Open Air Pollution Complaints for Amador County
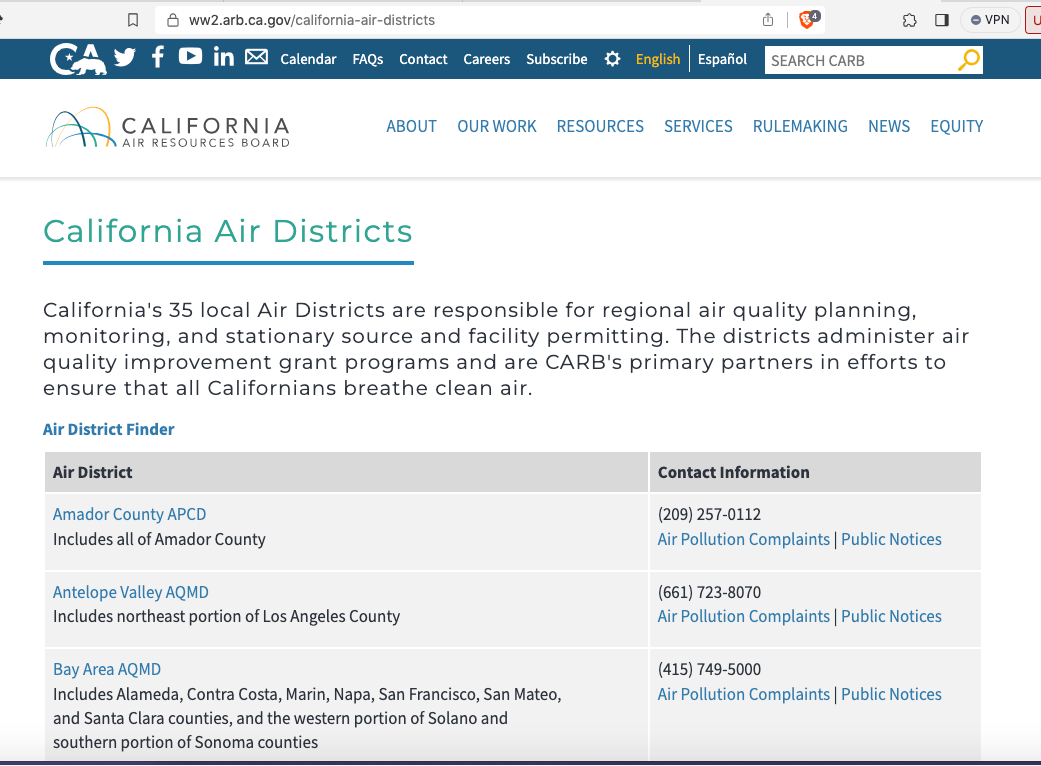1041x766 pixels. (x=744, y=539)
